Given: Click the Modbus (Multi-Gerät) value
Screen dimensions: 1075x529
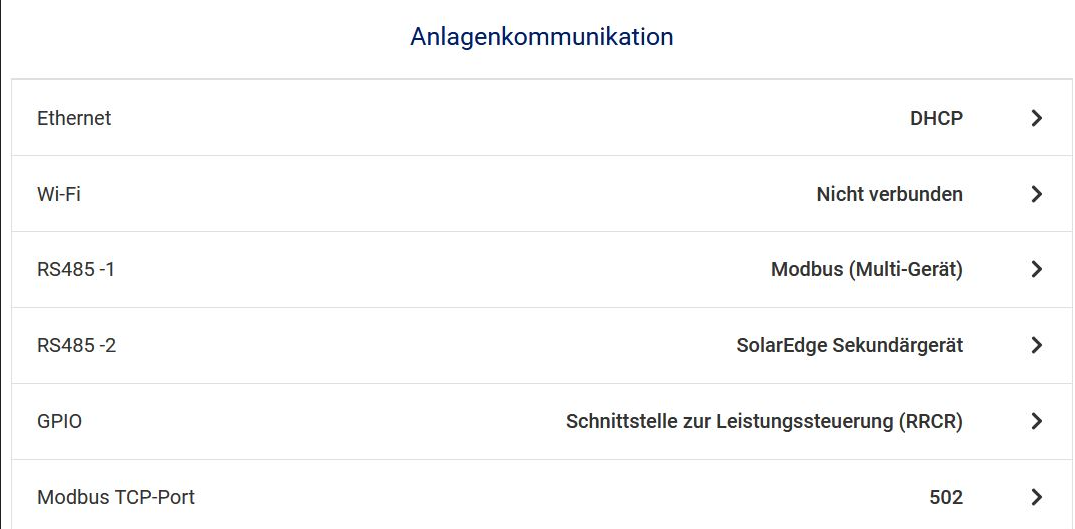Looking at the screenshot, I should 866,270.
